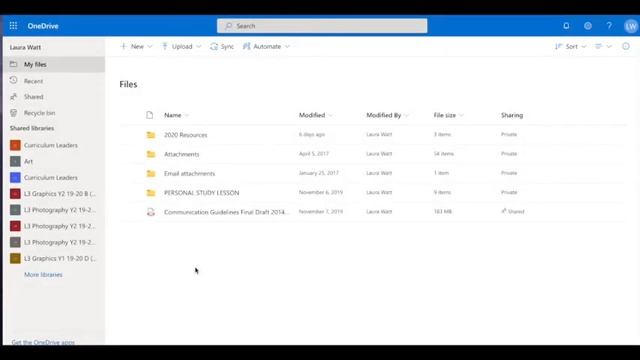Click the PERSONAL STUDY LESSON folder icon
Viewport: 640px width, 360px height.
[151, 193]
